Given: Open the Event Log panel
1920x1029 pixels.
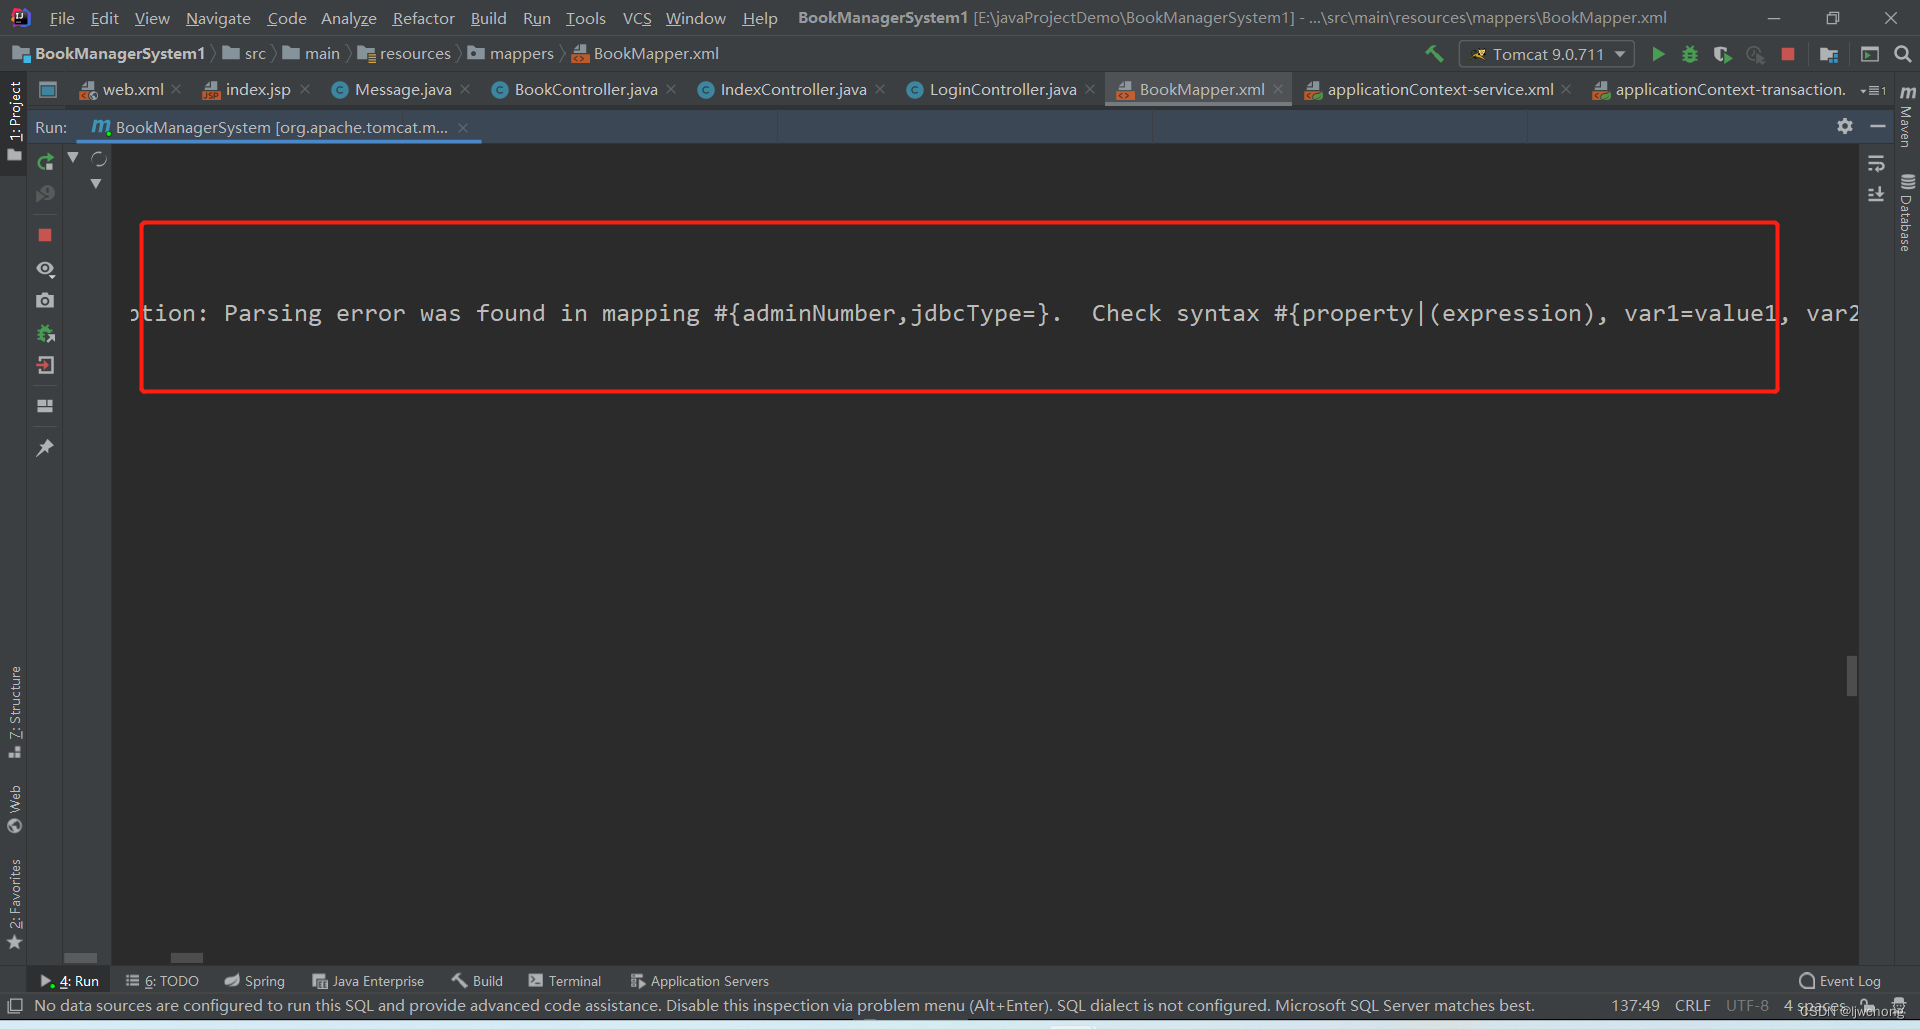Looking at the screenshot, I should 1840,981.
